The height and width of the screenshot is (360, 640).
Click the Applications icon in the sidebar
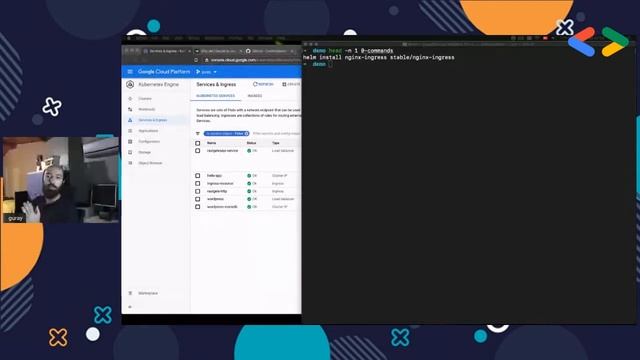click(130, 131)
